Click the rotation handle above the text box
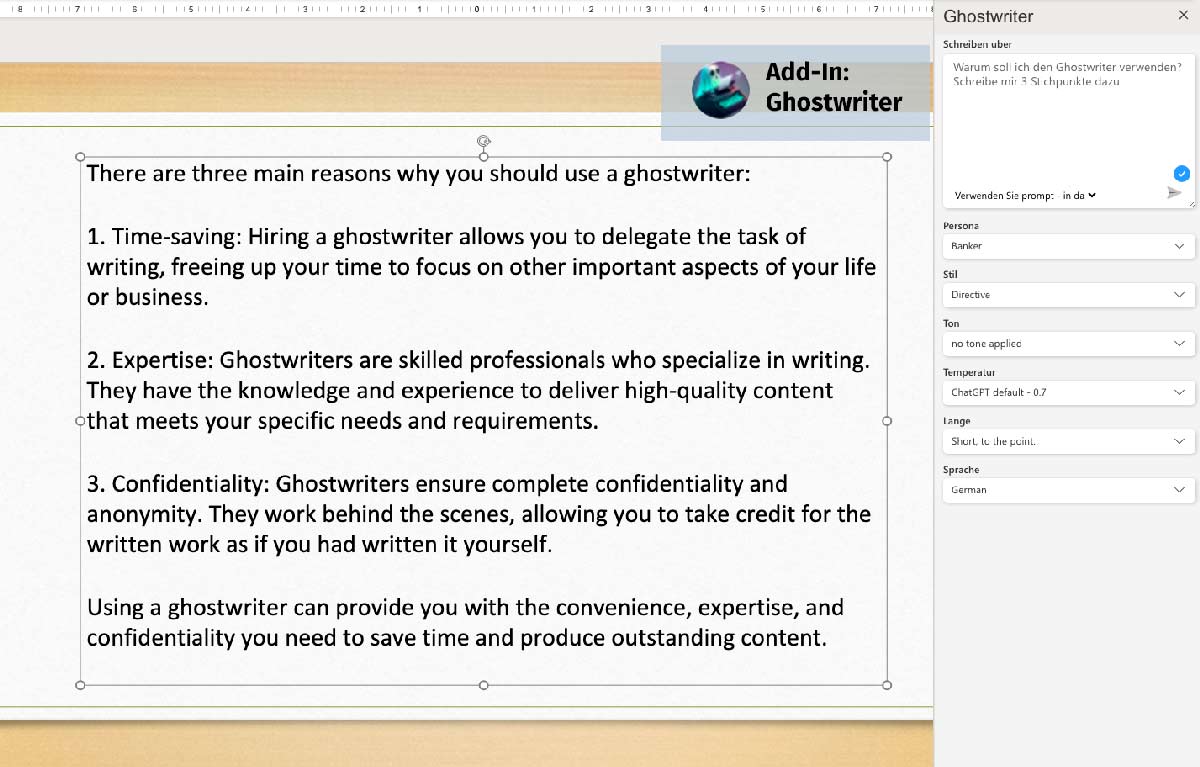 [x=484, y=140]
